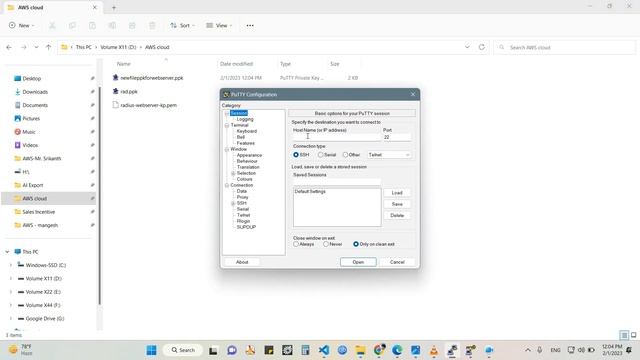Click the Delete trash icon in Explorer toolbar
This screenshot has height=360, width=640.
(x=152, y=25)
